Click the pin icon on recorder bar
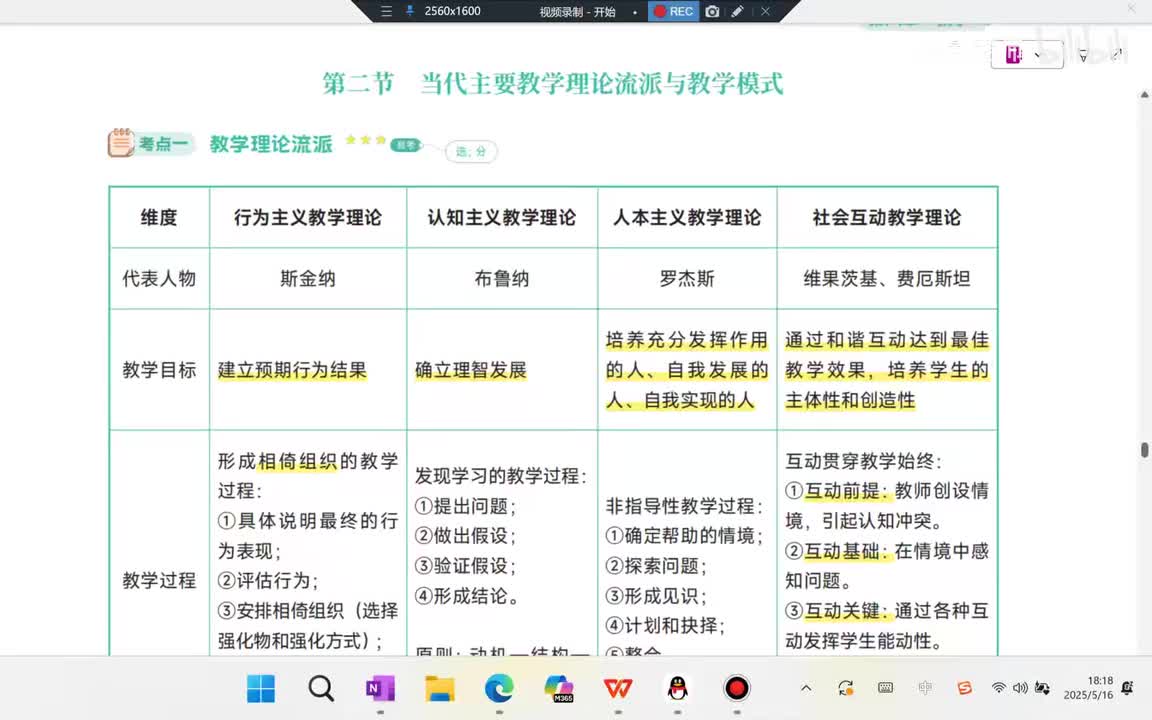 pyautogui.click(x=409, y=11)
